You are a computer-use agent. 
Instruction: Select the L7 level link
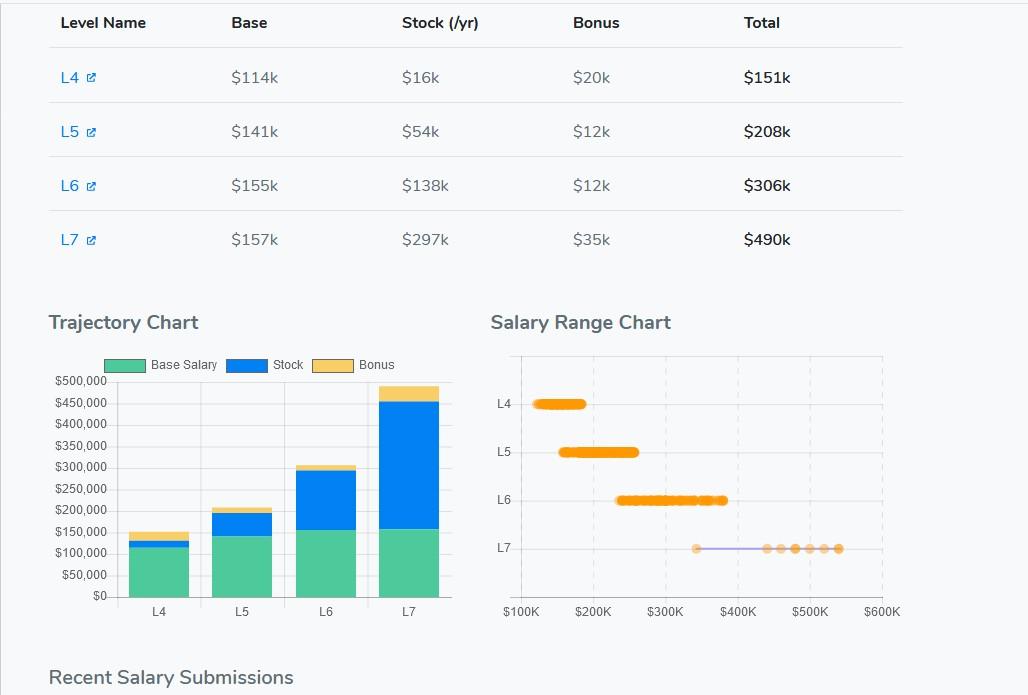(69, 240)
